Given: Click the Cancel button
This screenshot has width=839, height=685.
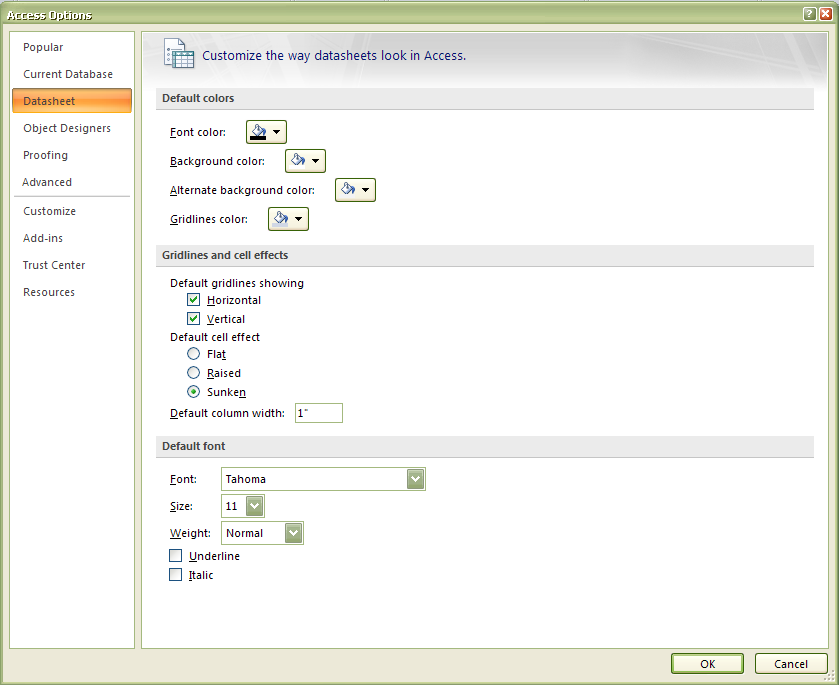Looking at the screenshot, I should click(791, 664).
